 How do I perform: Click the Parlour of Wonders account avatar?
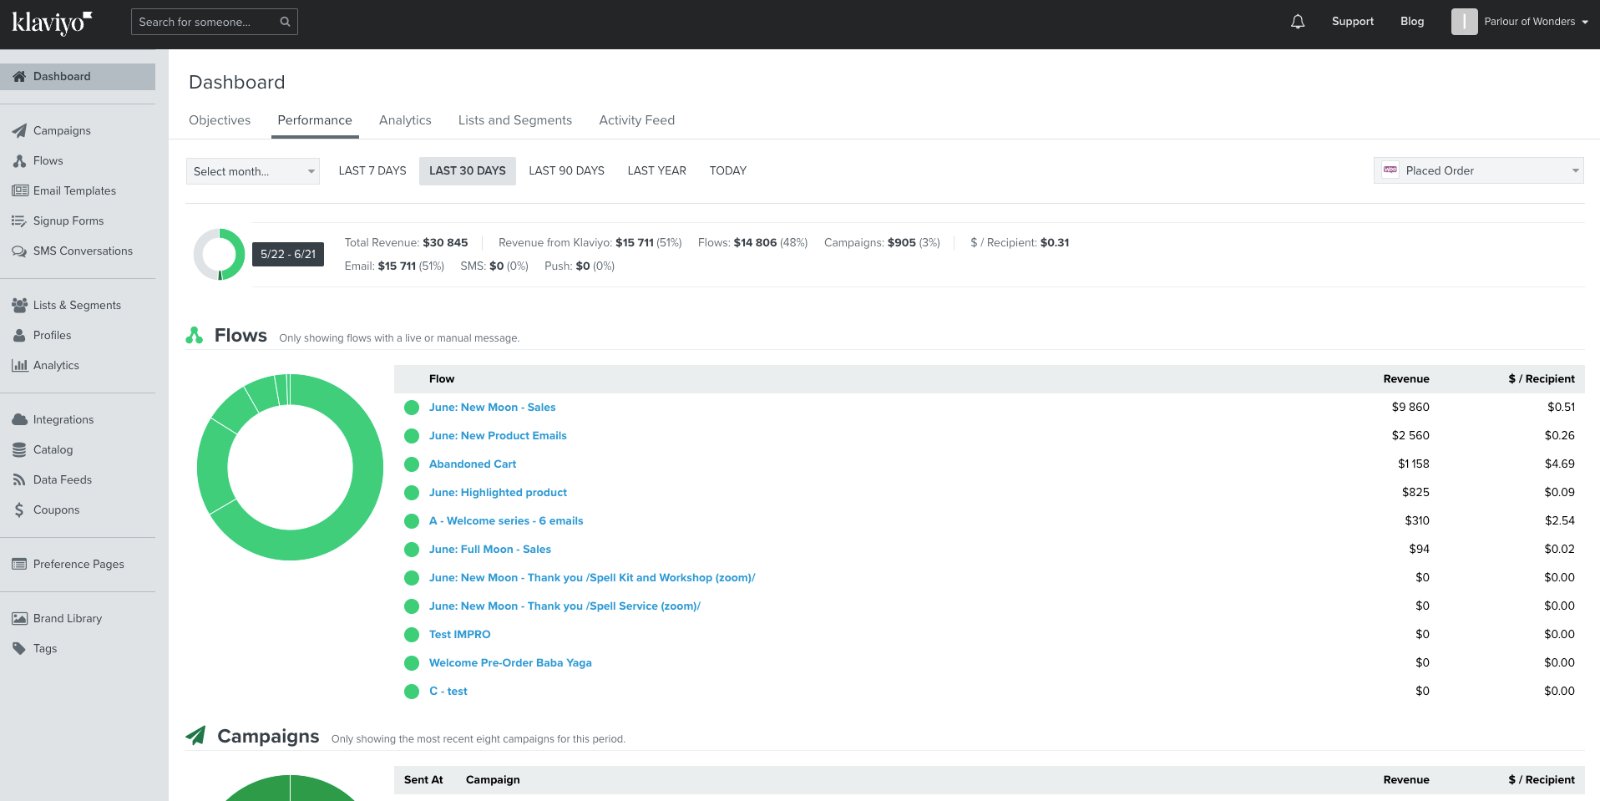pyautogui.click(x=1464, y=22)
